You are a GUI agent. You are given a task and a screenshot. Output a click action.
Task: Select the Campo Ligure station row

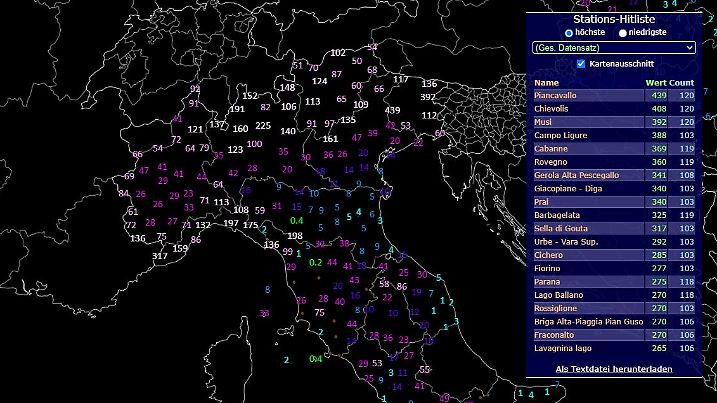[x=614, y=135]
